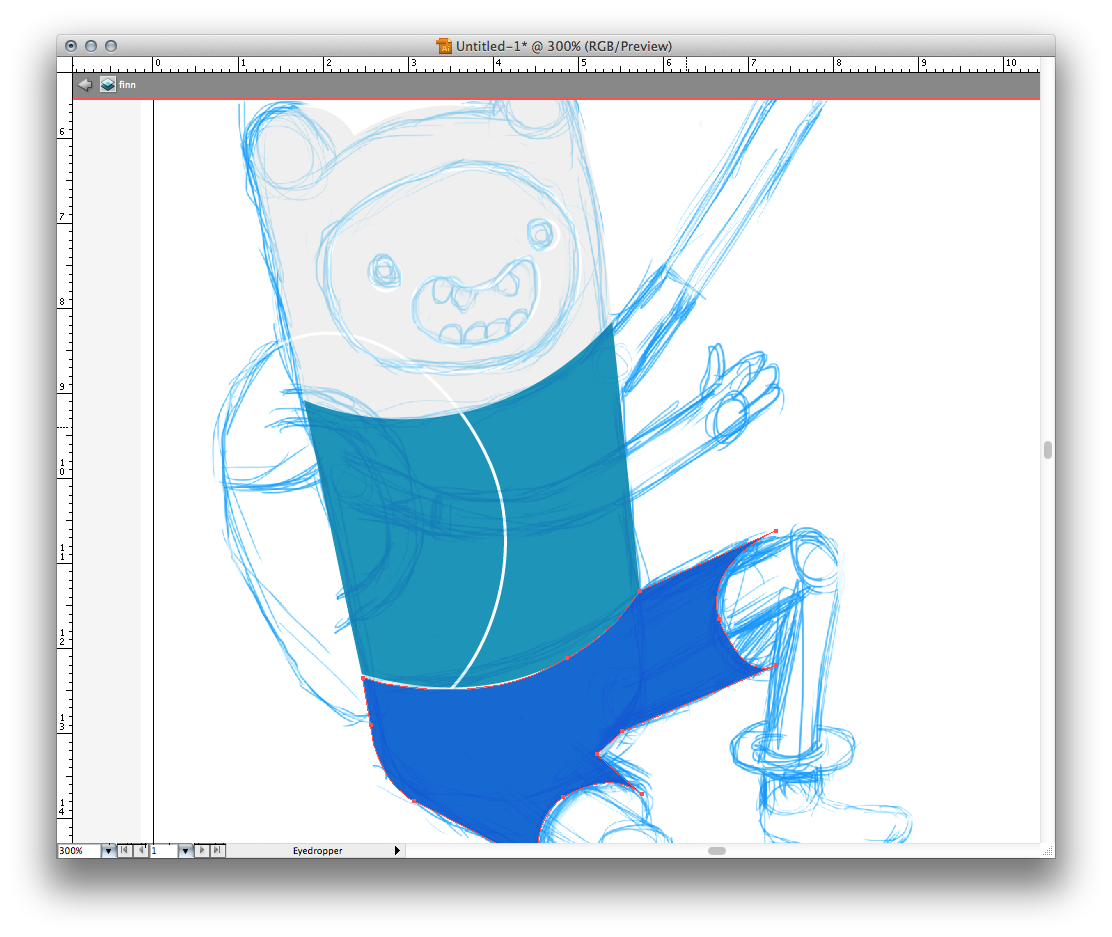1112x937 pixels.
Task: Expand the status bar options arrow
Action: [397, 851]
